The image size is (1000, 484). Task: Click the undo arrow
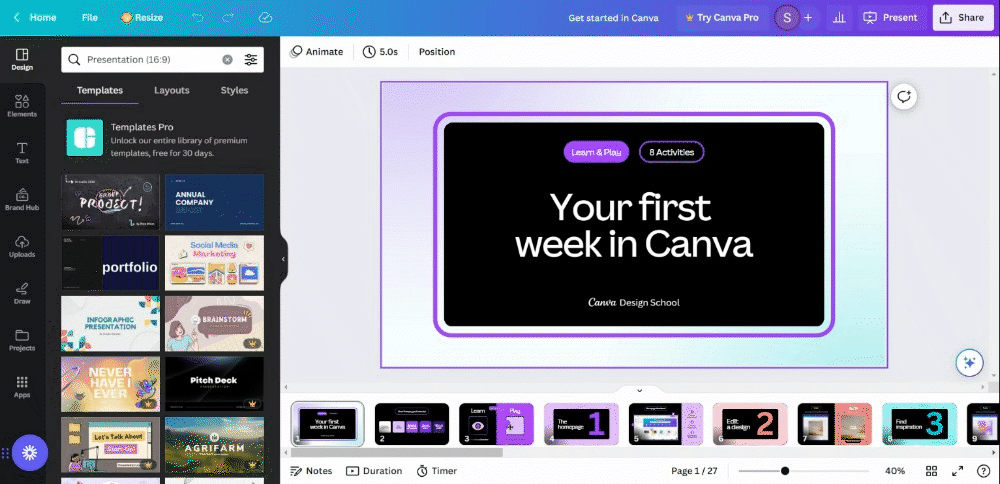[x=198, y=17]
